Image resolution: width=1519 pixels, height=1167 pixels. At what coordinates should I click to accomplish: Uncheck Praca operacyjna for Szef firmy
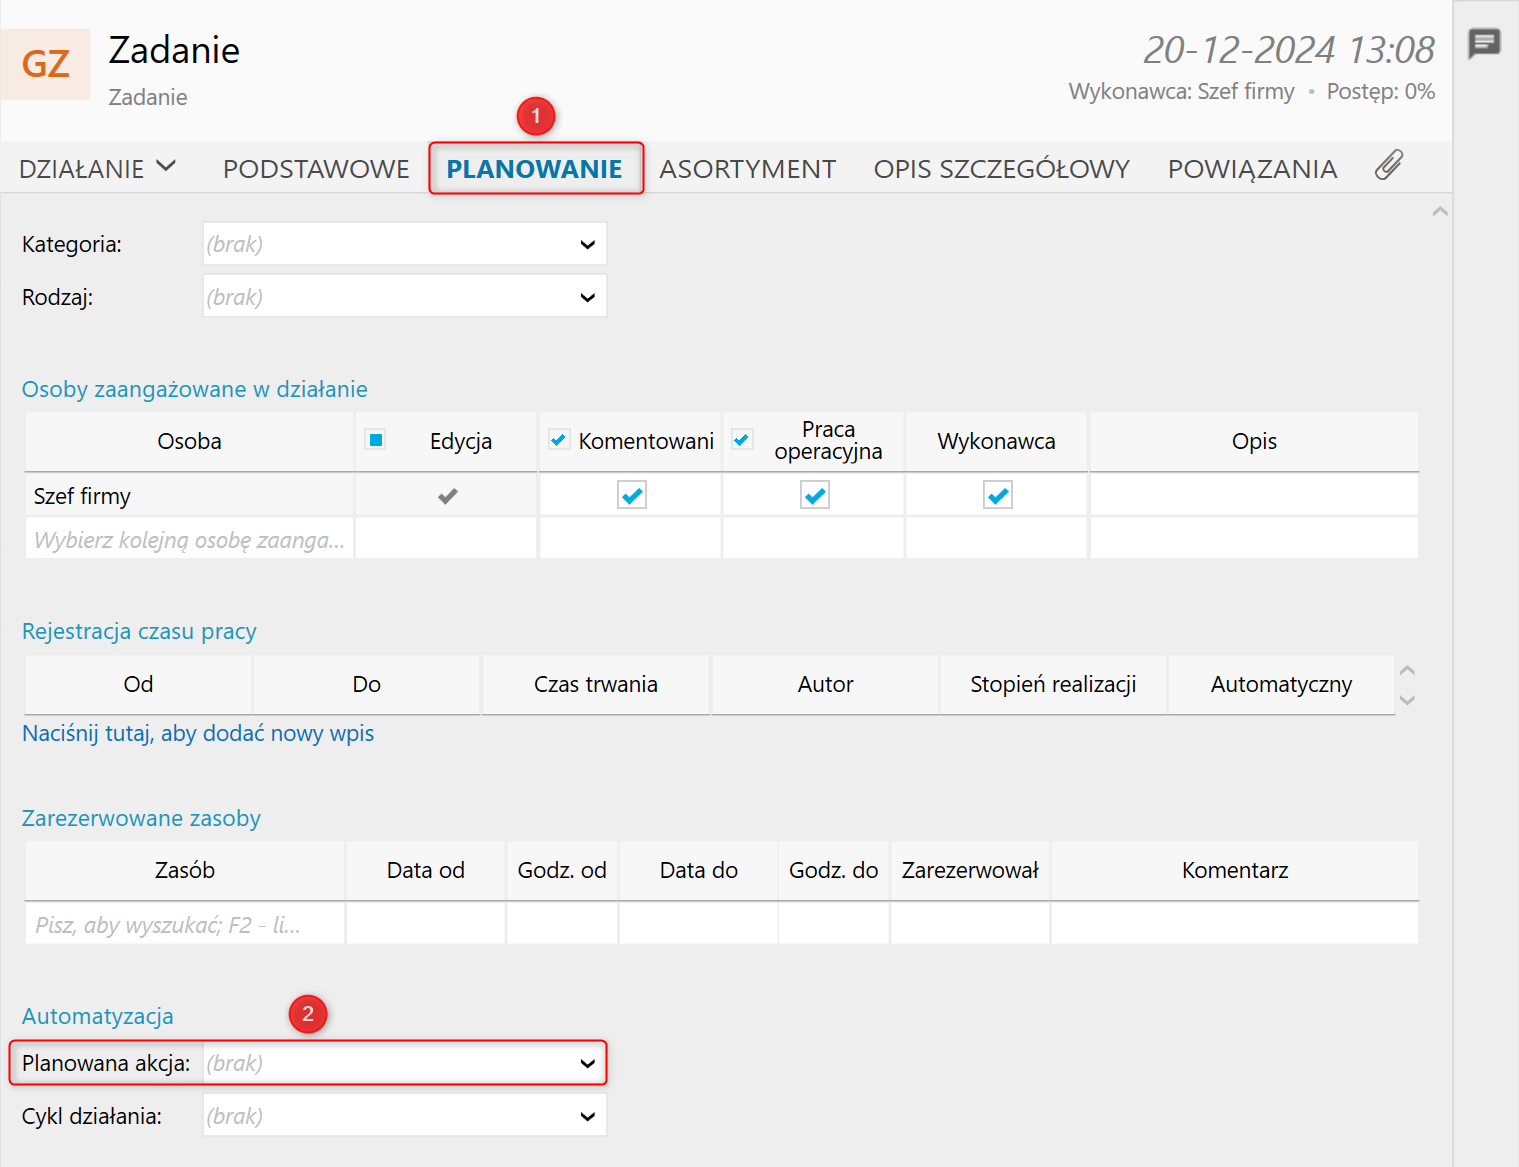click(x=814, y=495)
